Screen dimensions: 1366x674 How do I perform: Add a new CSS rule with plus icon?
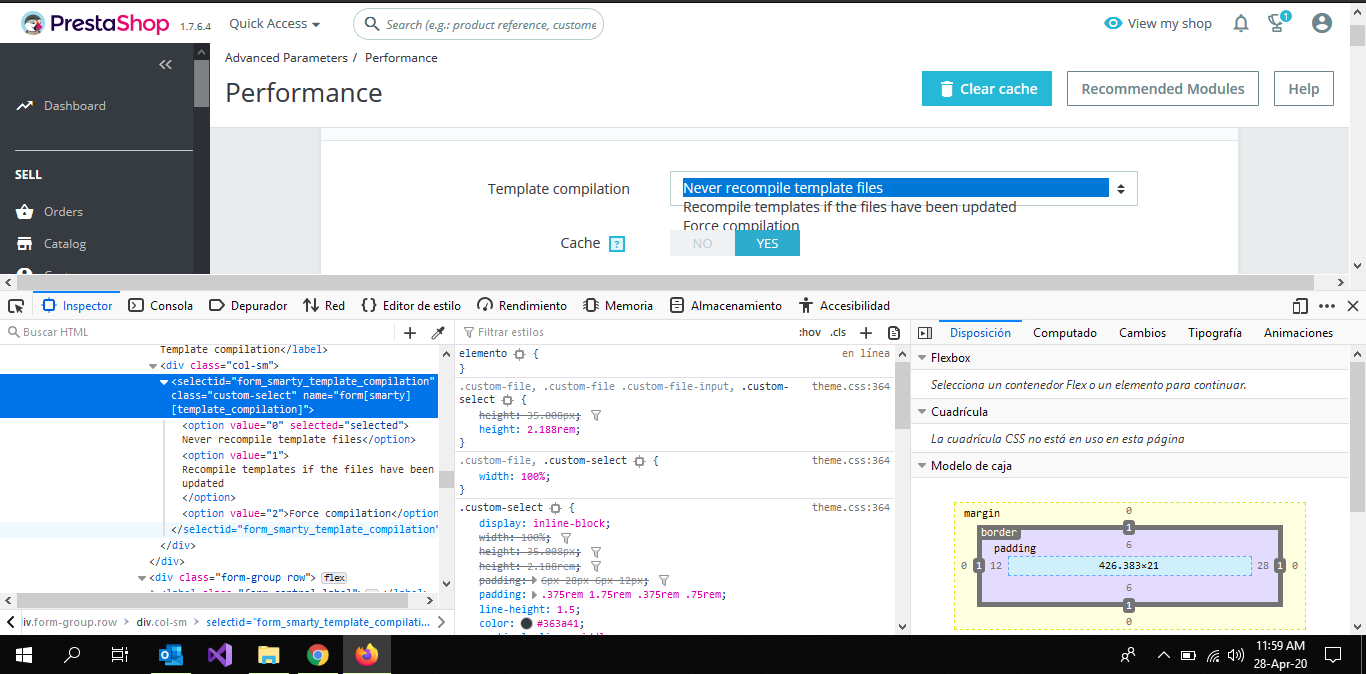point(867,333)
